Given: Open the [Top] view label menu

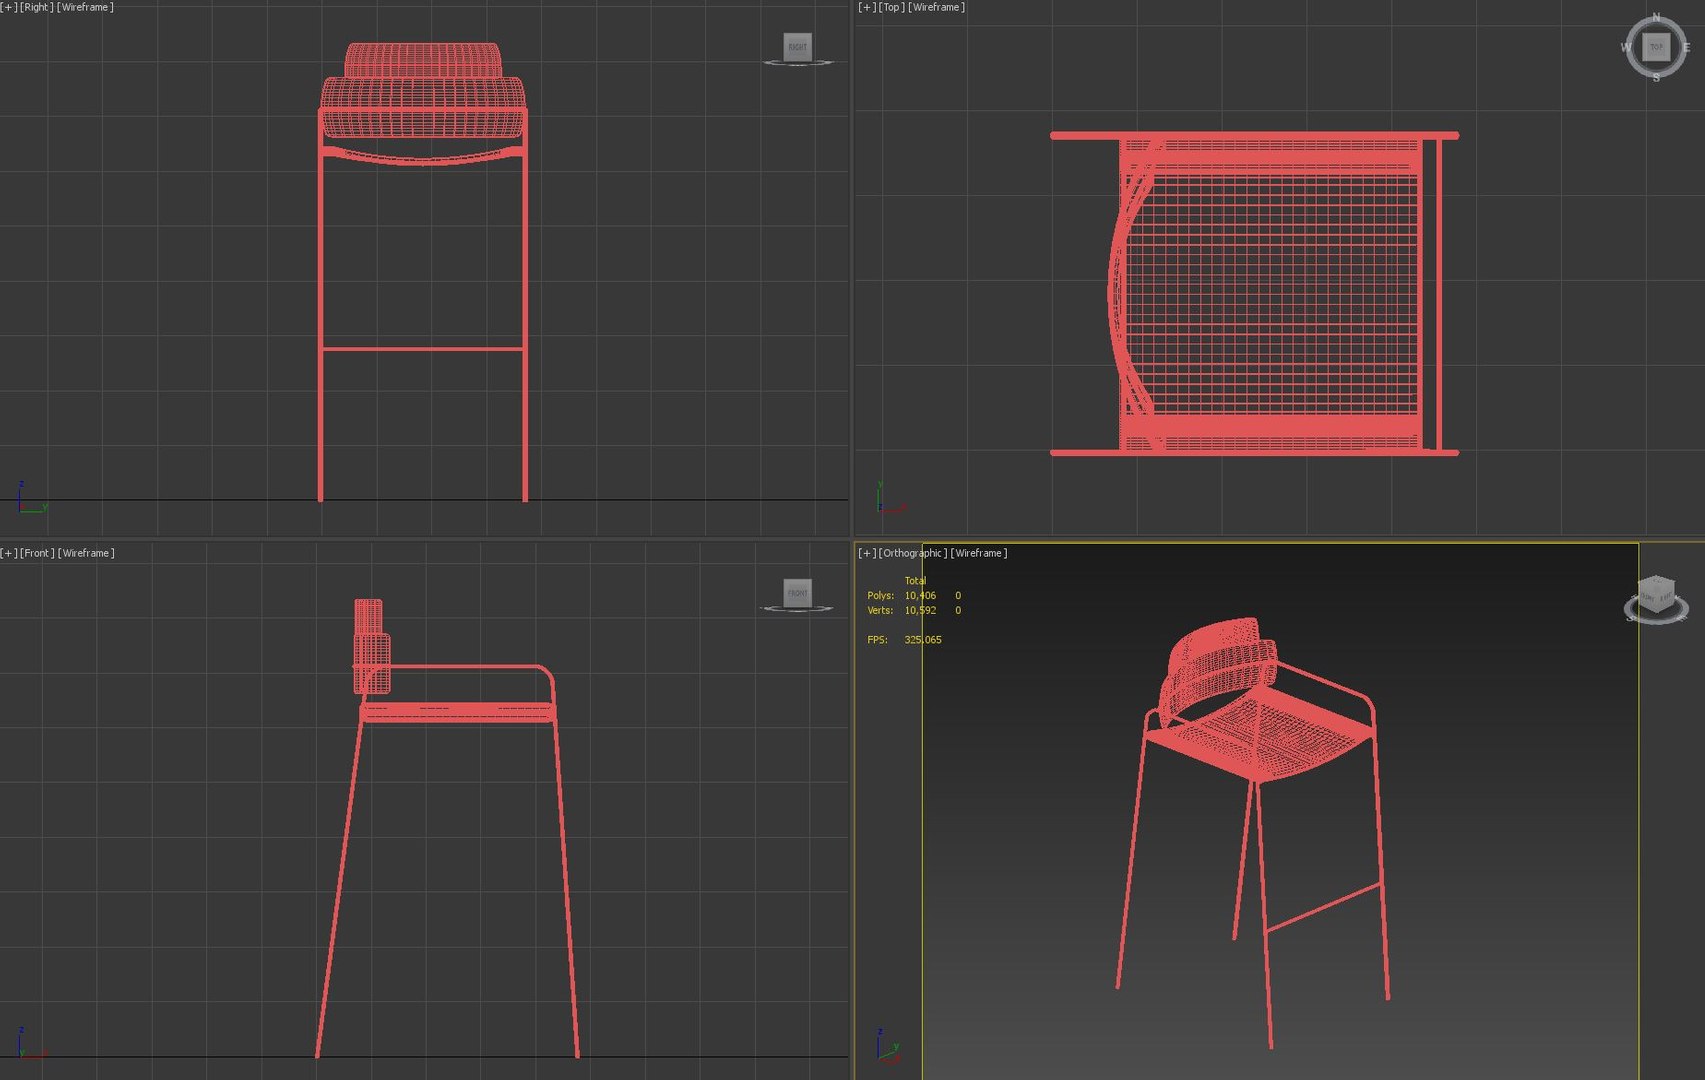Looking at the screenshot, I should pyautogui.click(x=892, y=7).
